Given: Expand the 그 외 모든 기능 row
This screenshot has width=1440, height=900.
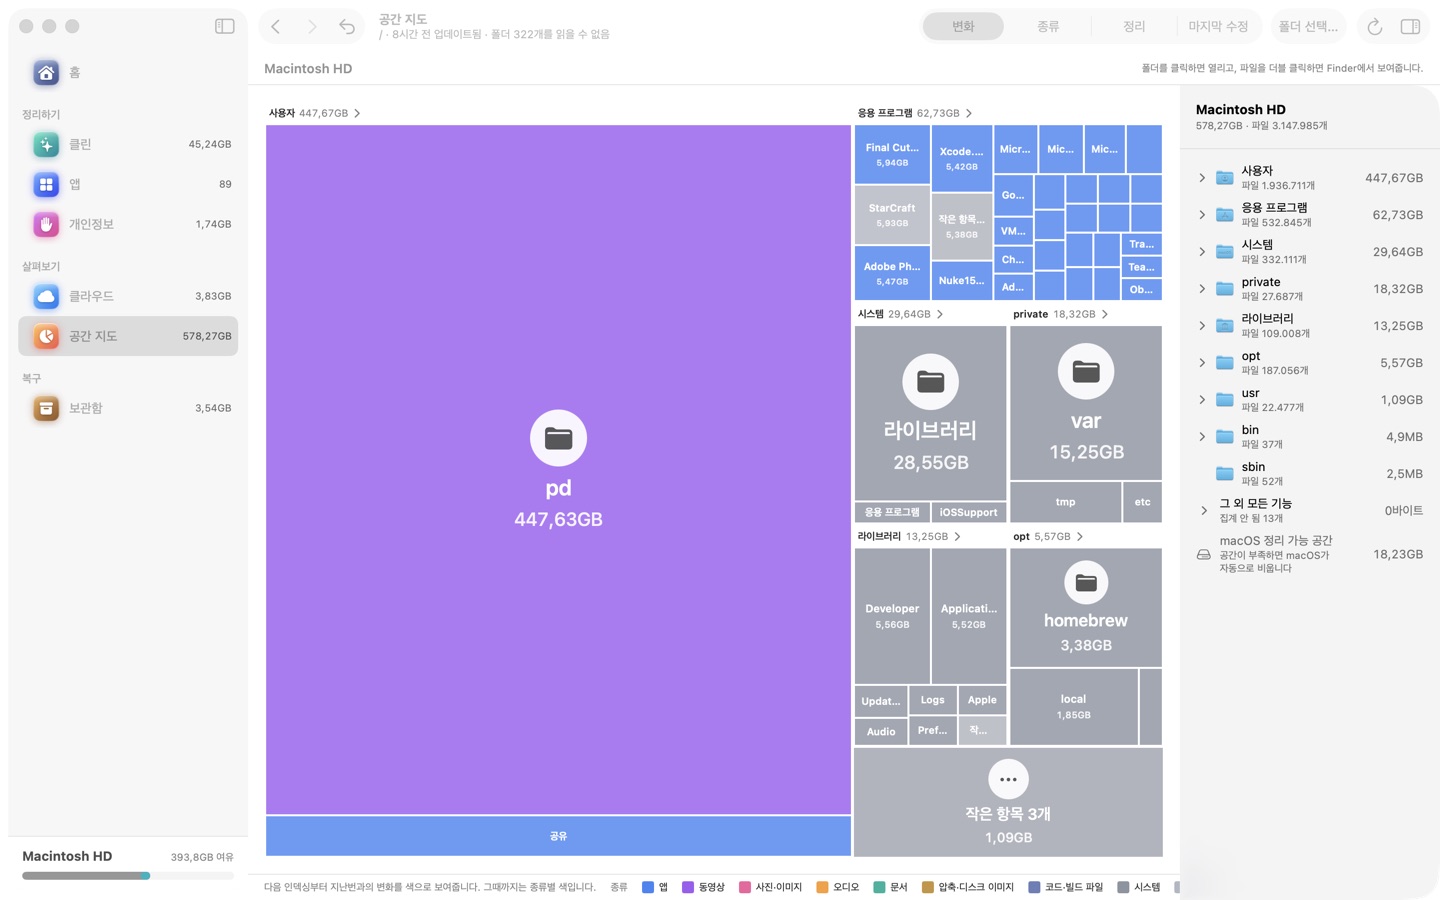Looking at the screenshot, I should [1203, 511].
